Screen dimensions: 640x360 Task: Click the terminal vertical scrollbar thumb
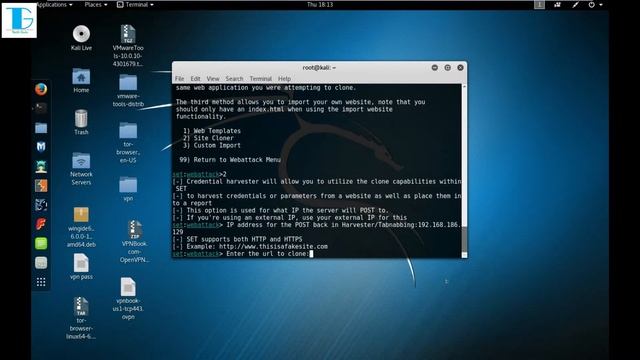(464, 239)
